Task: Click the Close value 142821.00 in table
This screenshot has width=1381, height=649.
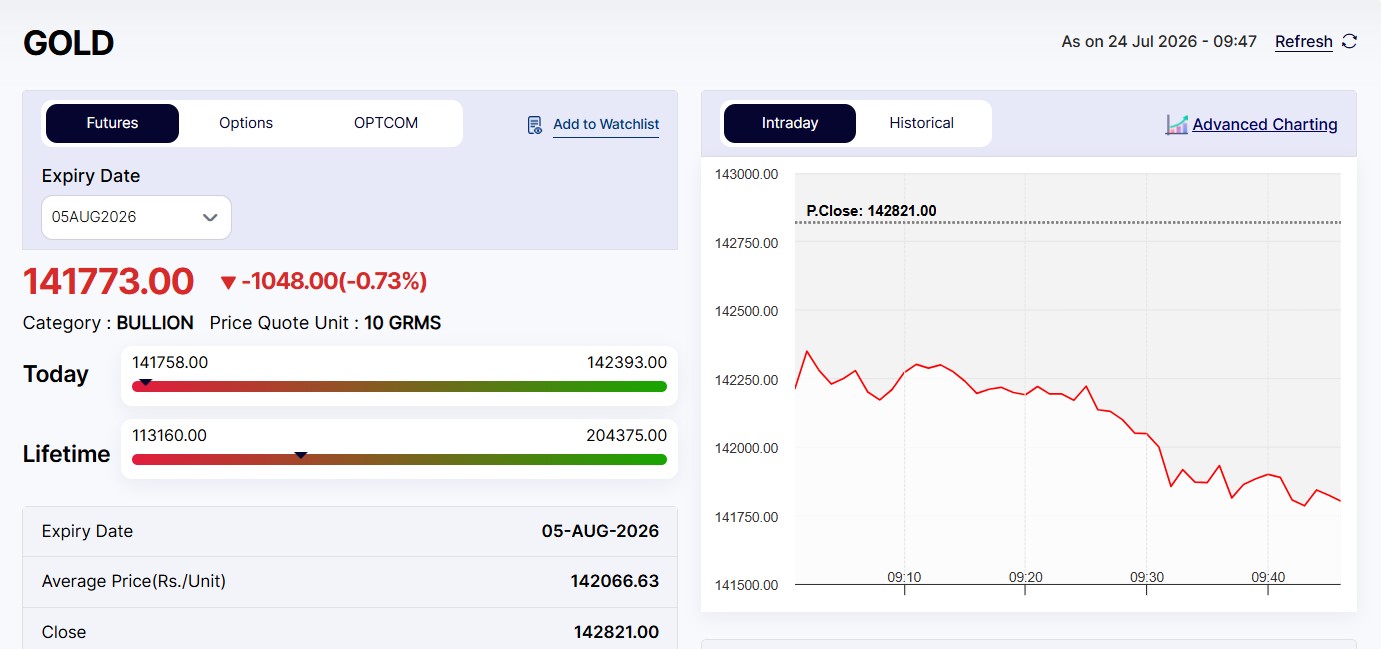Action: (616, 632)
